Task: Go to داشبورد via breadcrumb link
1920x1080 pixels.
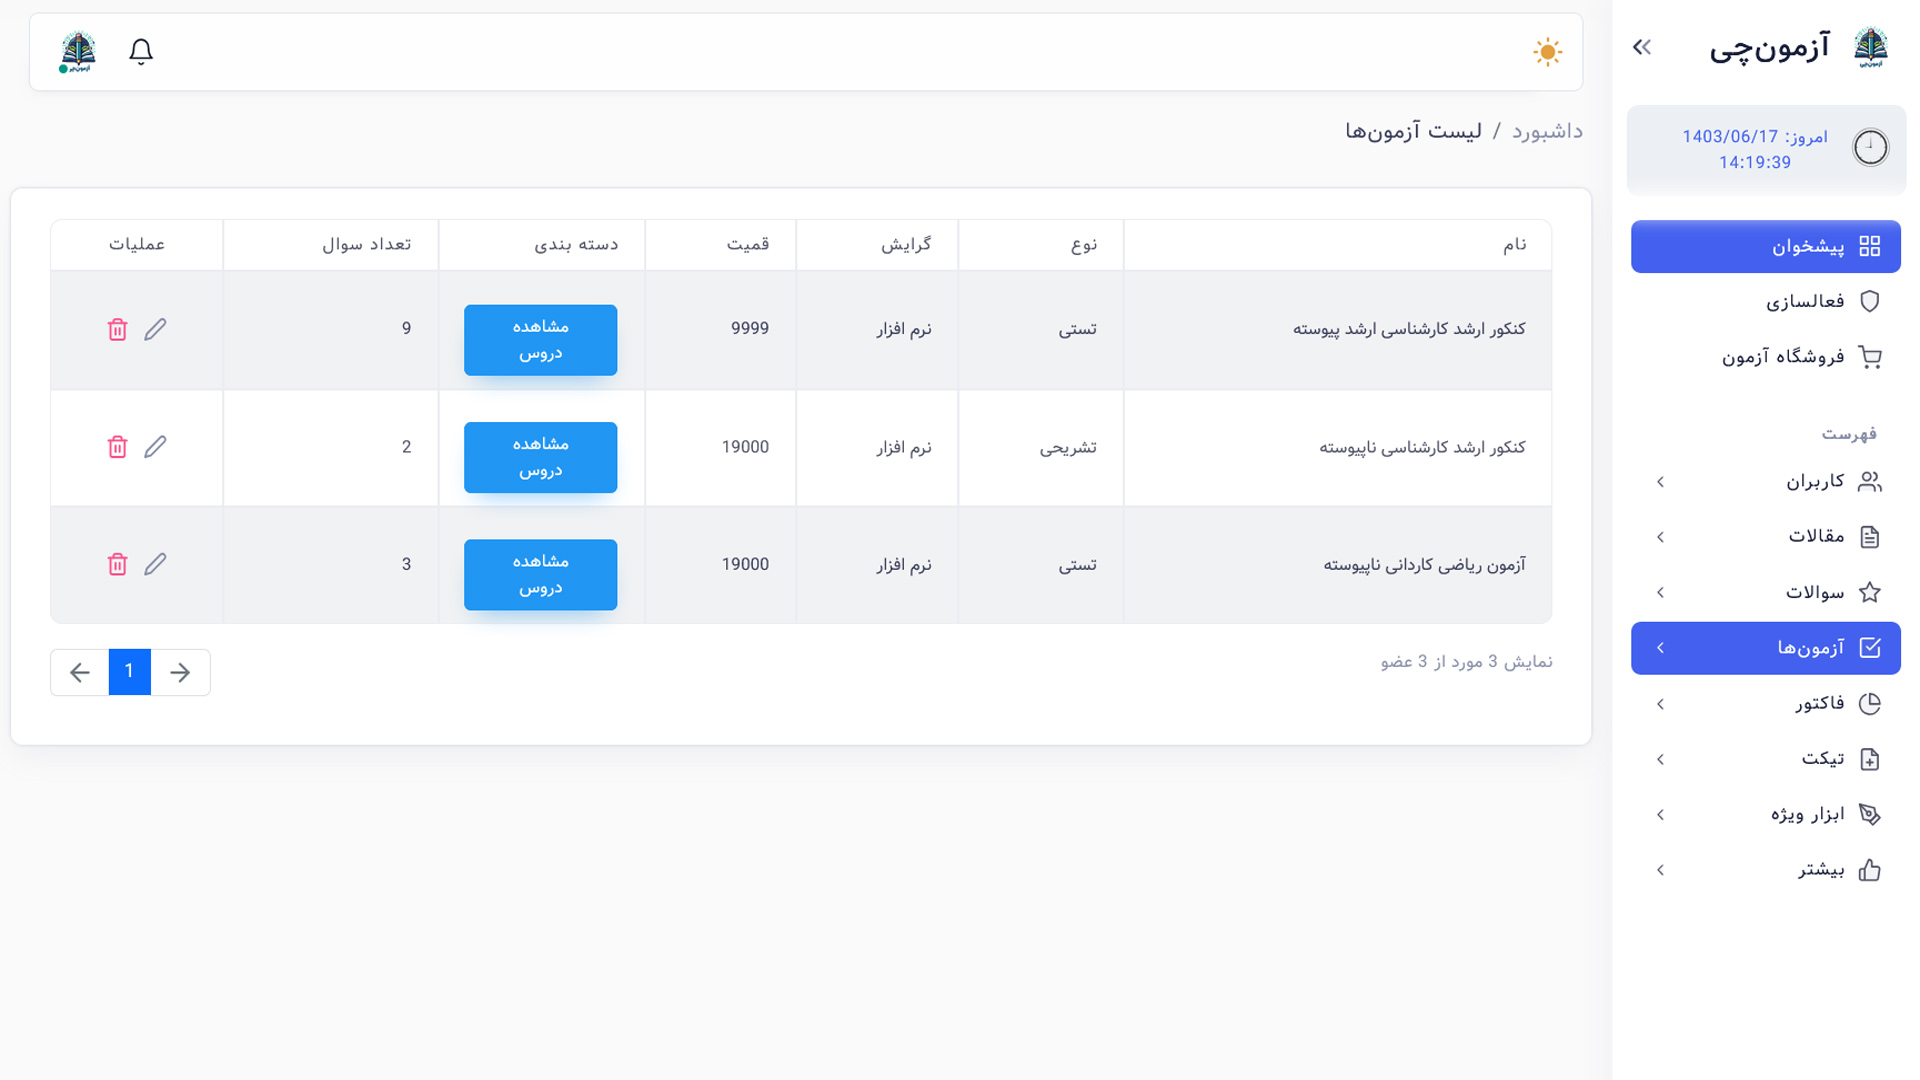Action: 1546,131
